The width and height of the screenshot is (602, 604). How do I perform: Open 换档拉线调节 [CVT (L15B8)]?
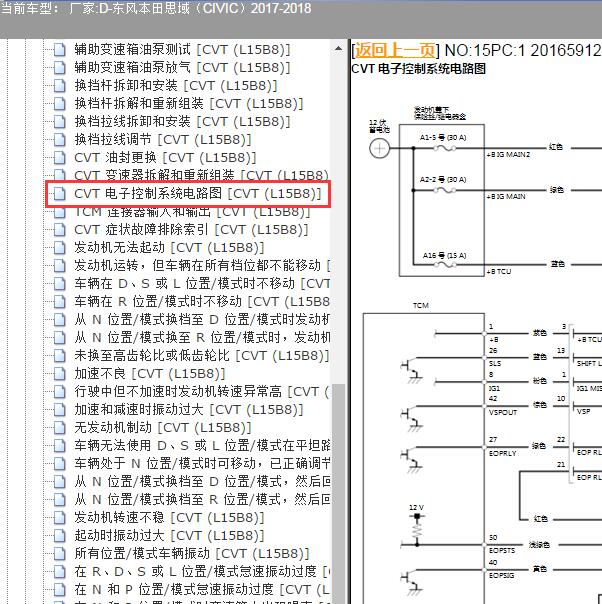point(163,139)
